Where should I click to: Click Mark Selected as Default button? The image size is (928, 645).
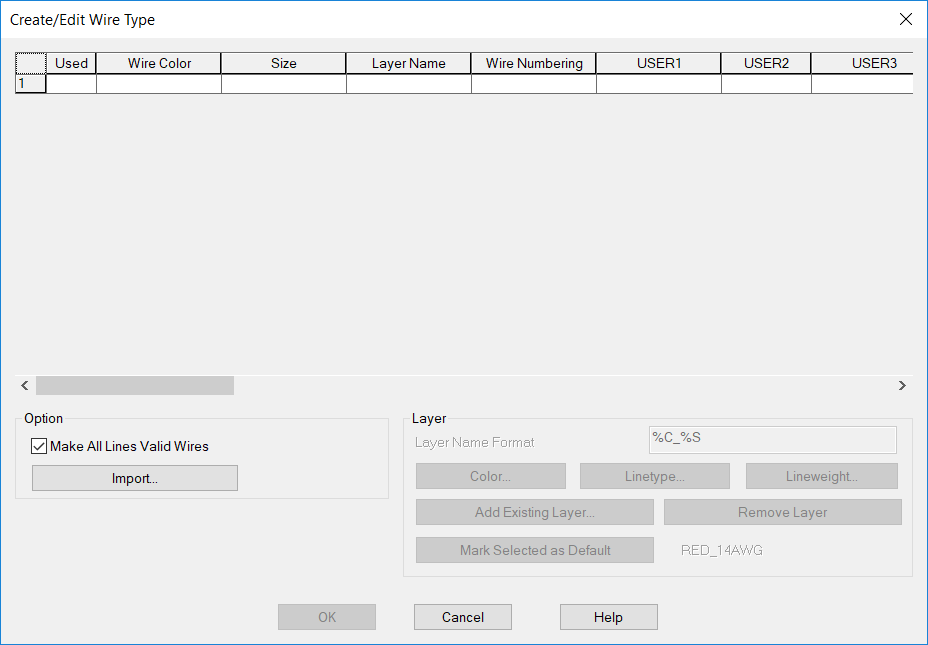point(535,550)
